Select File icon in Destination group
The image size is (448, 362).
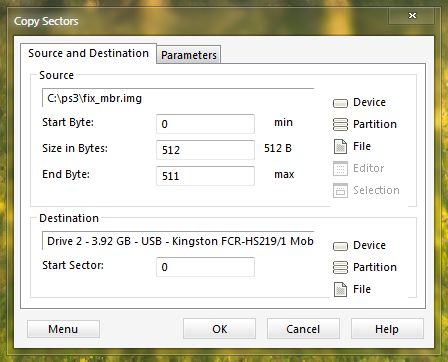(x=340, y=290)
